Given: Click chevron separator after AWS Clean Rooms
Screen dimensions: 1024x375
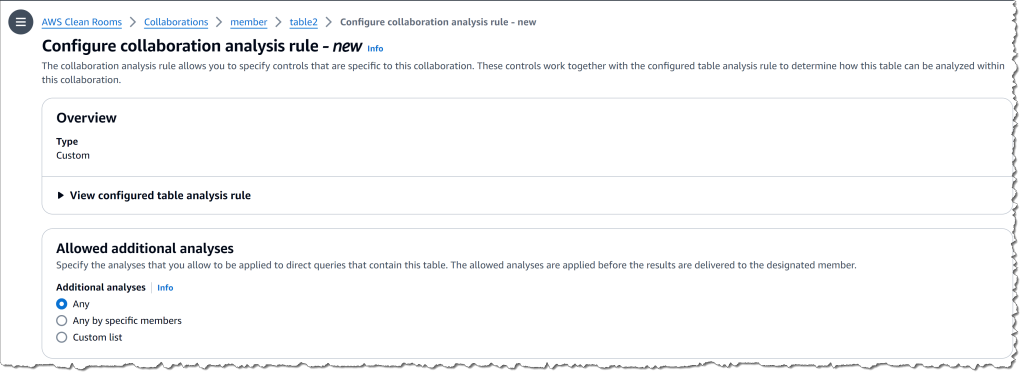Looking at the screenshot, I should click(133, 22).
